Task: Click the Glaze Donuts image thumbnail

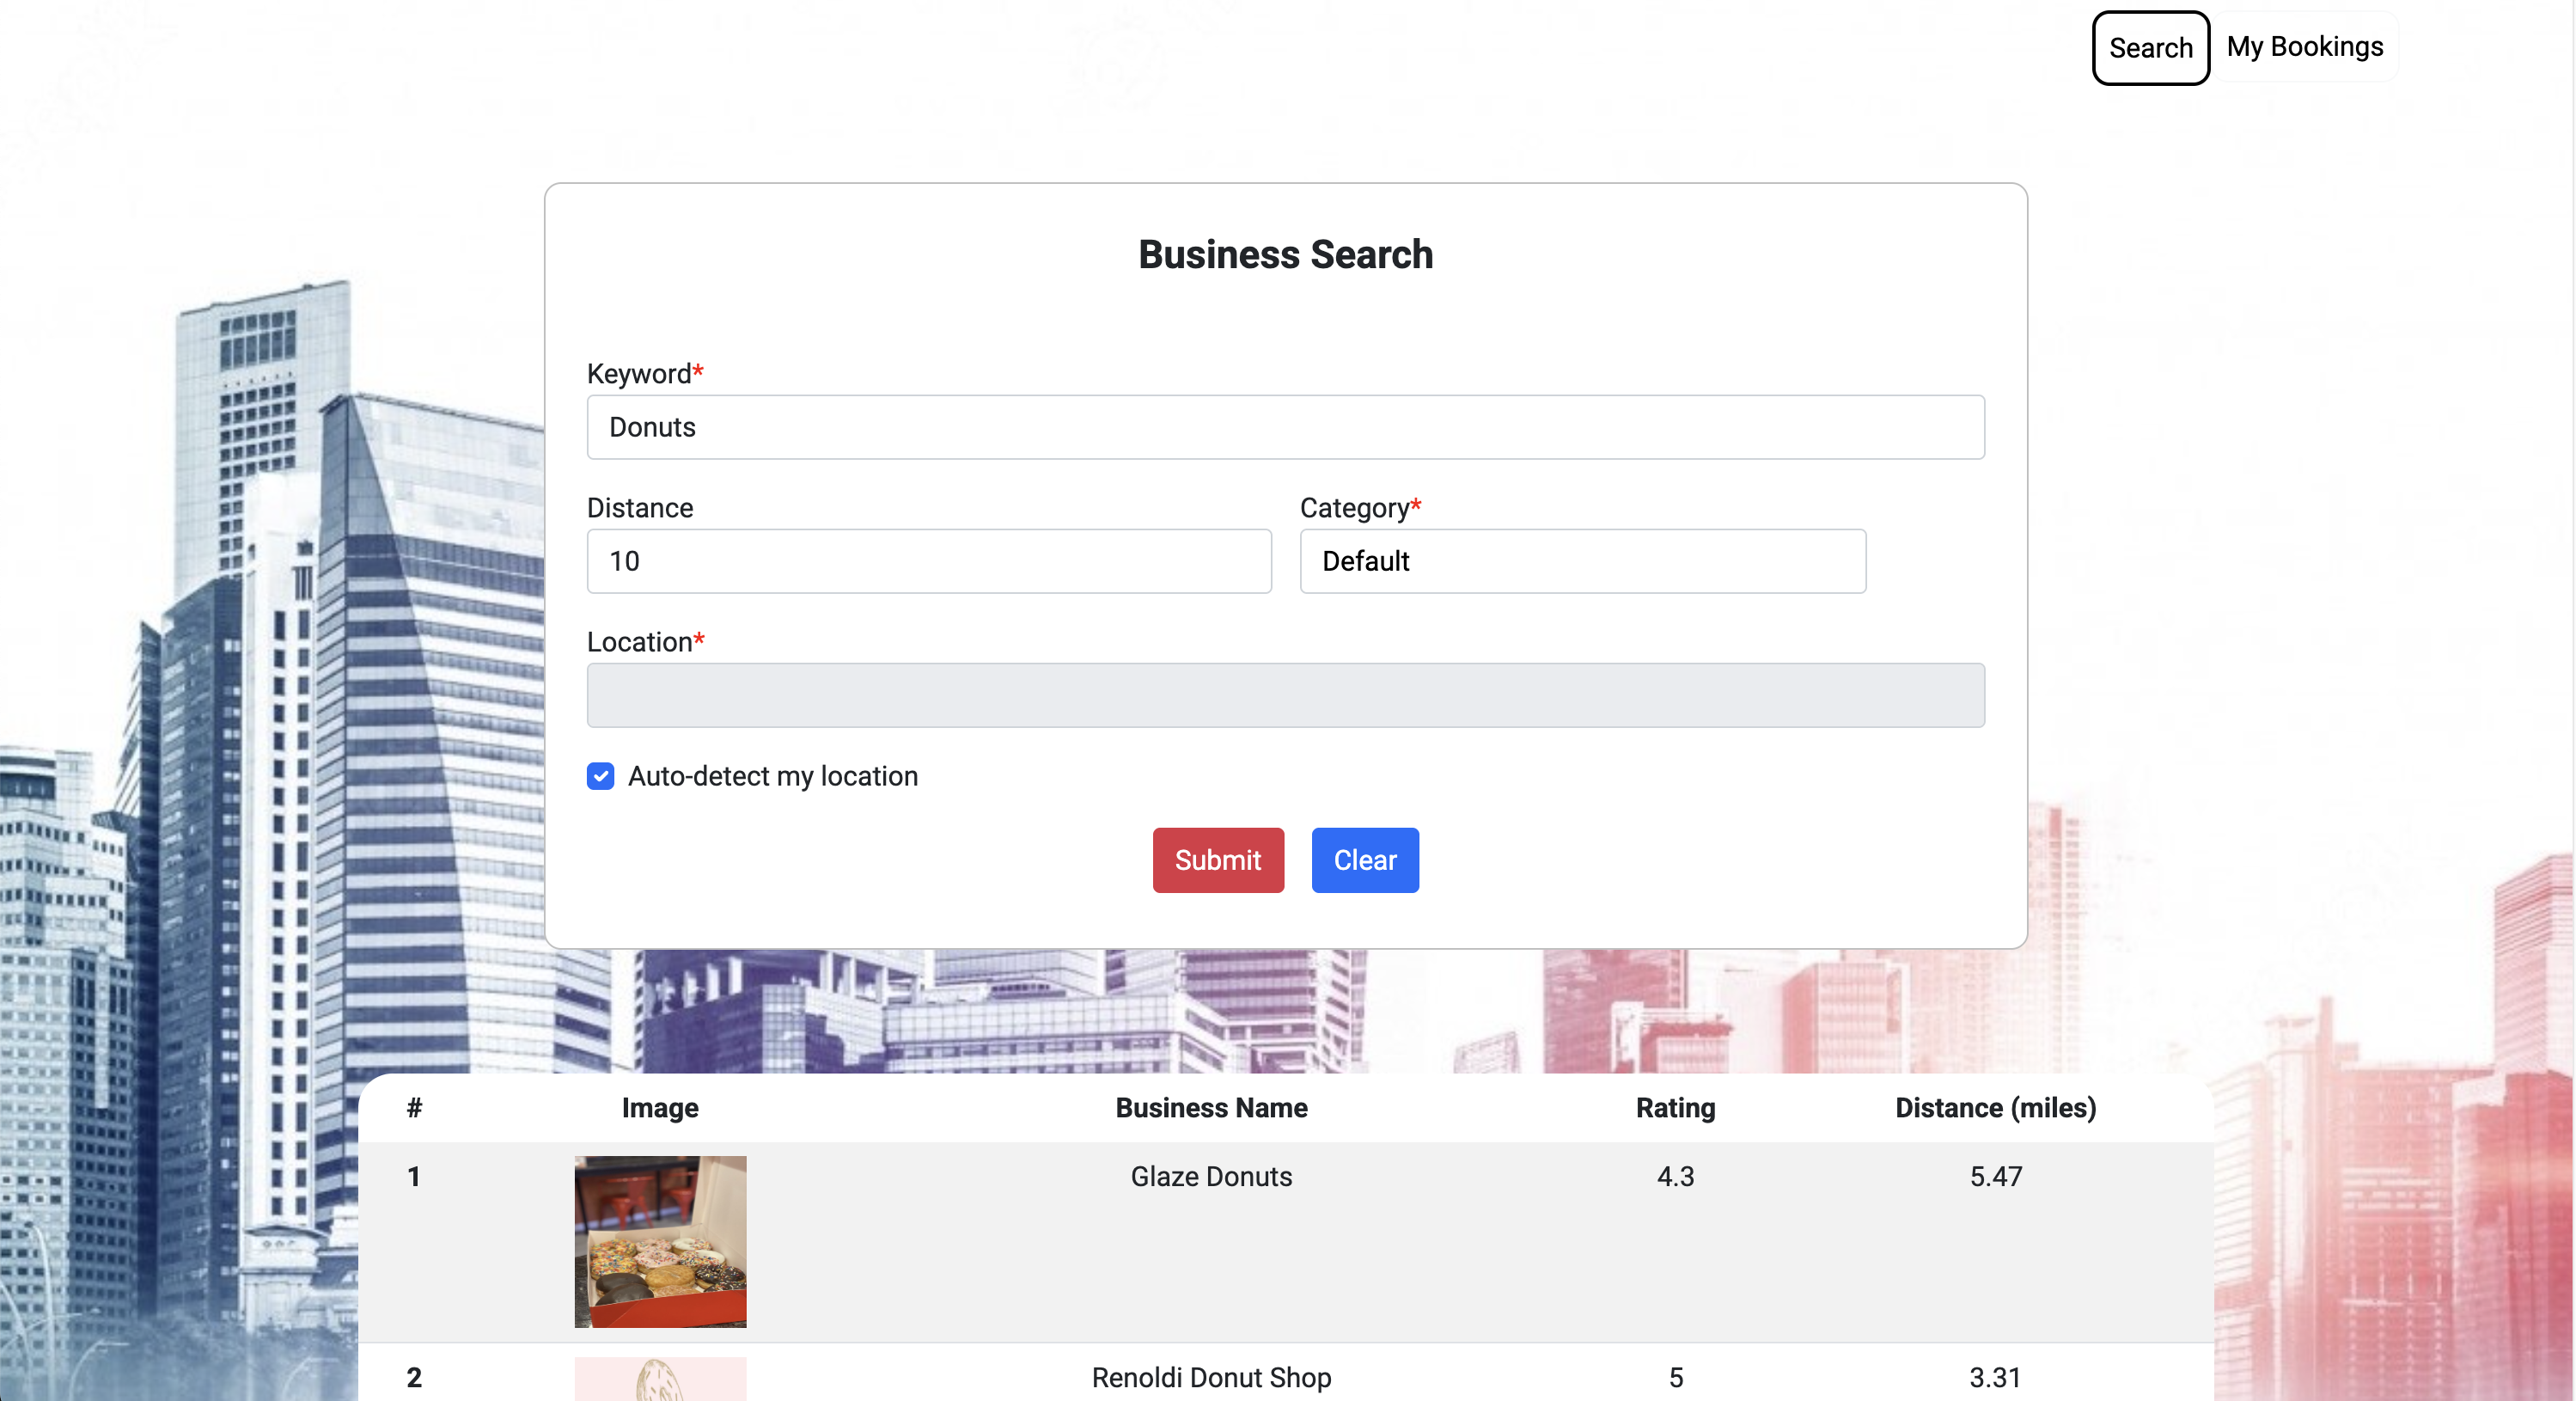Action: pos(659,1241)
